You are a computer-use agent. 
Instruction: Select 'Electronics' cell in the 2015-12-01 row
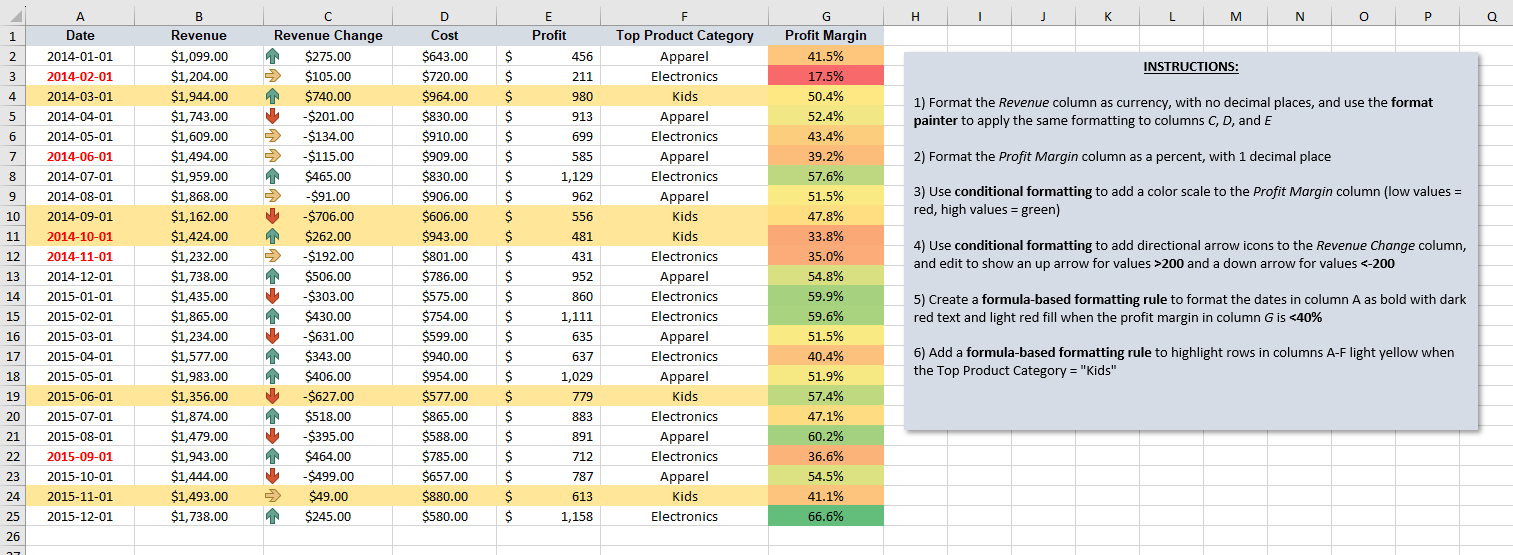point(685,517)
